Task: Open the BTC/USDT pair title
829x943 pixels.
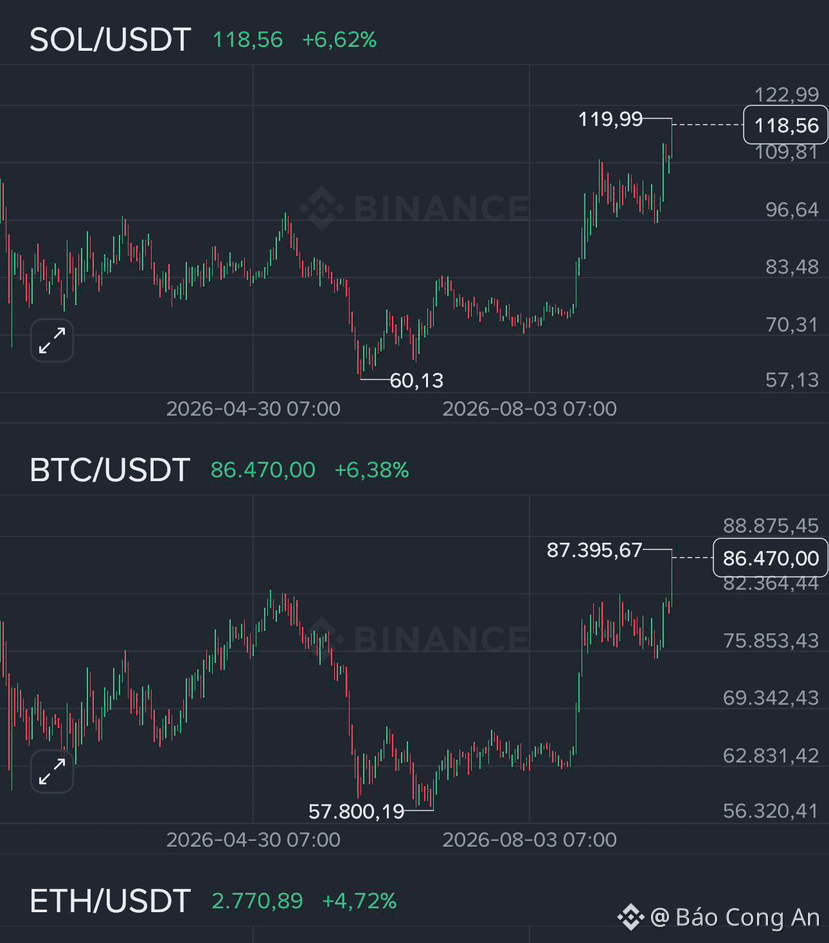Action: click(110, 470)
